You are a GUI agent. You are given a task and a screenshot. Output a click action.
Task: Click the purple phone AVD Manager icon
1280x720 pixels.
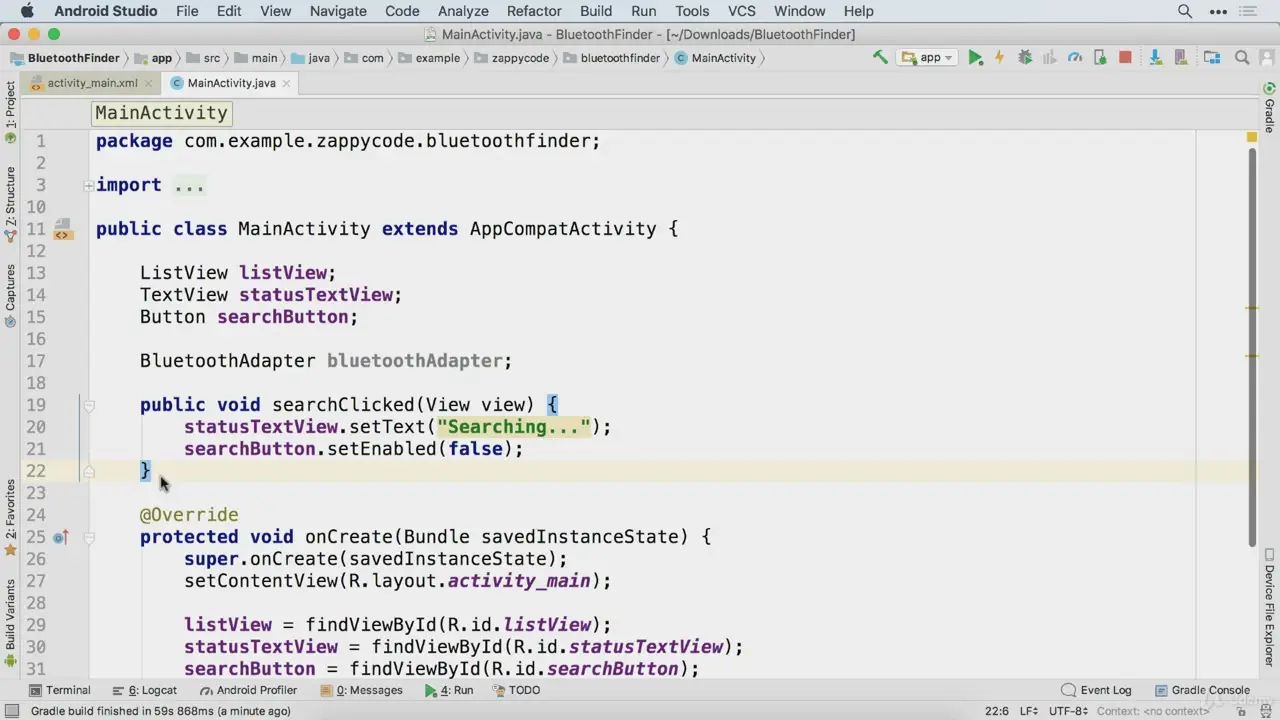click(x=1181, y=58)
